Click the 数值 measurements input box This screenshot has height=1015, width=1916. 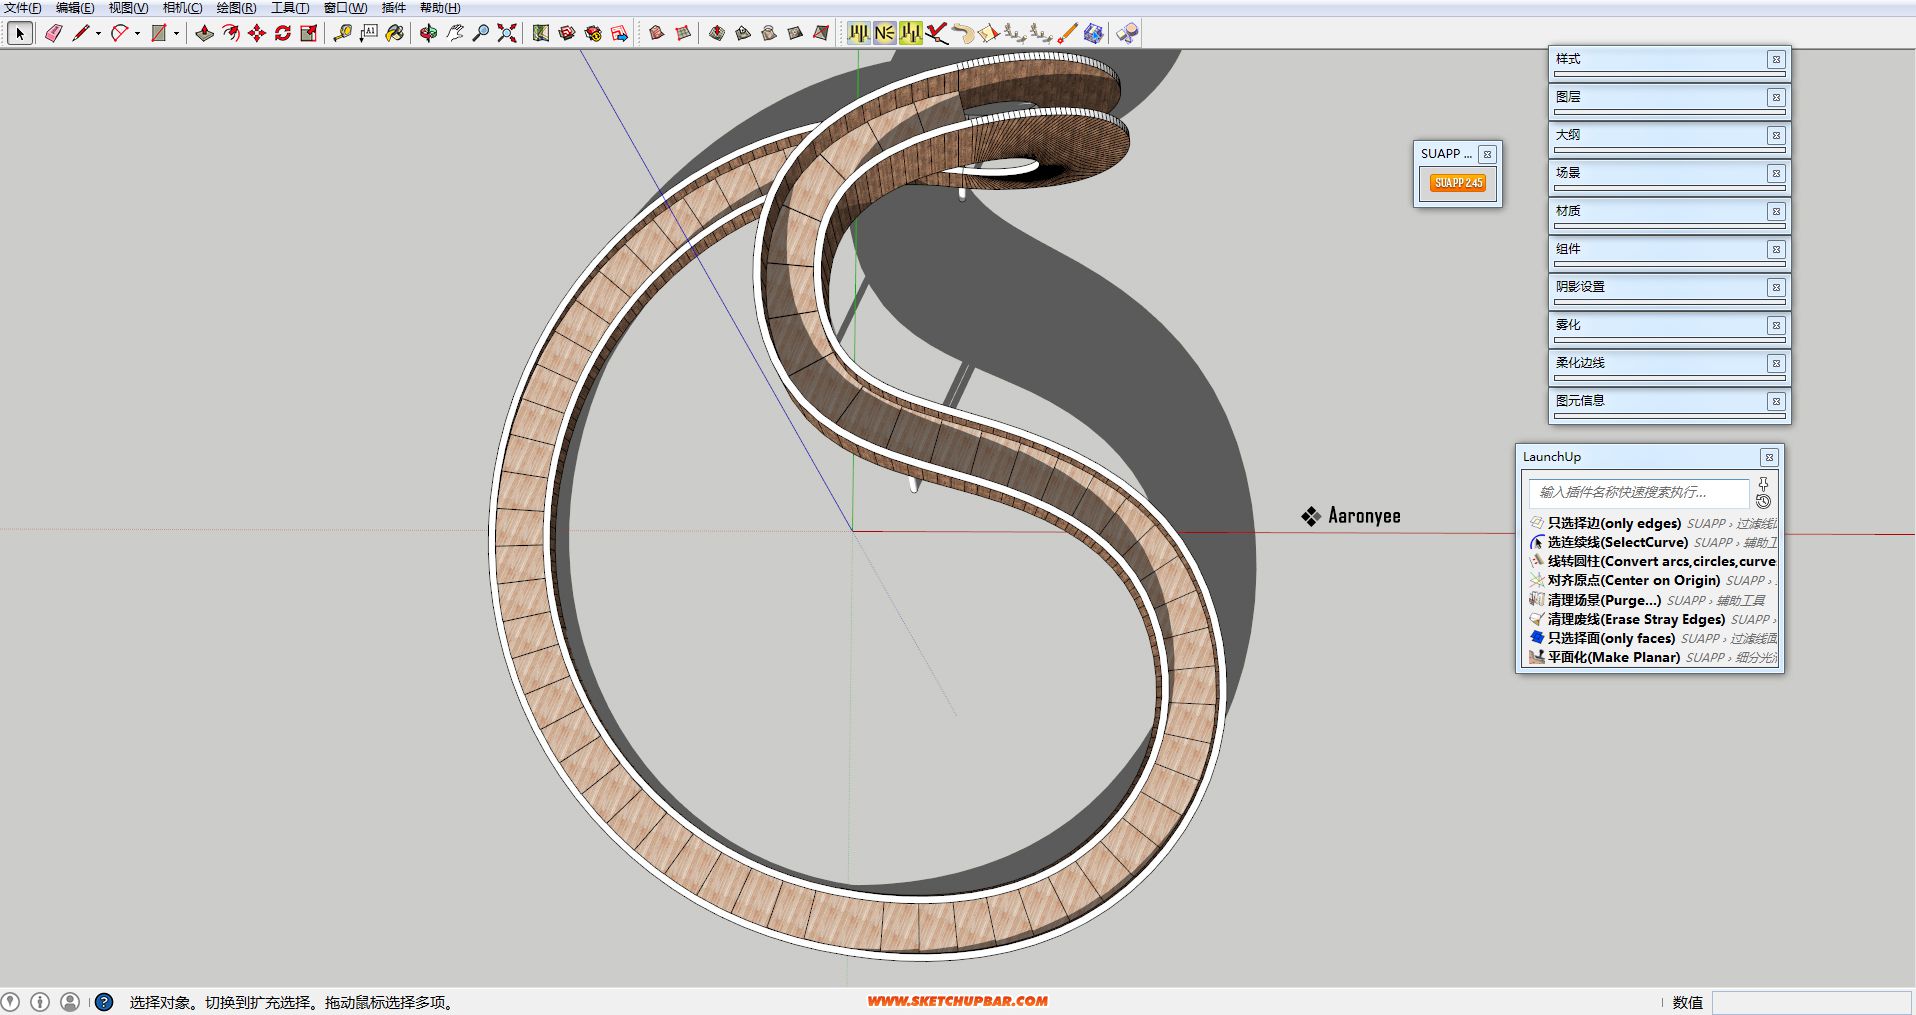tap(1811, 1002)
